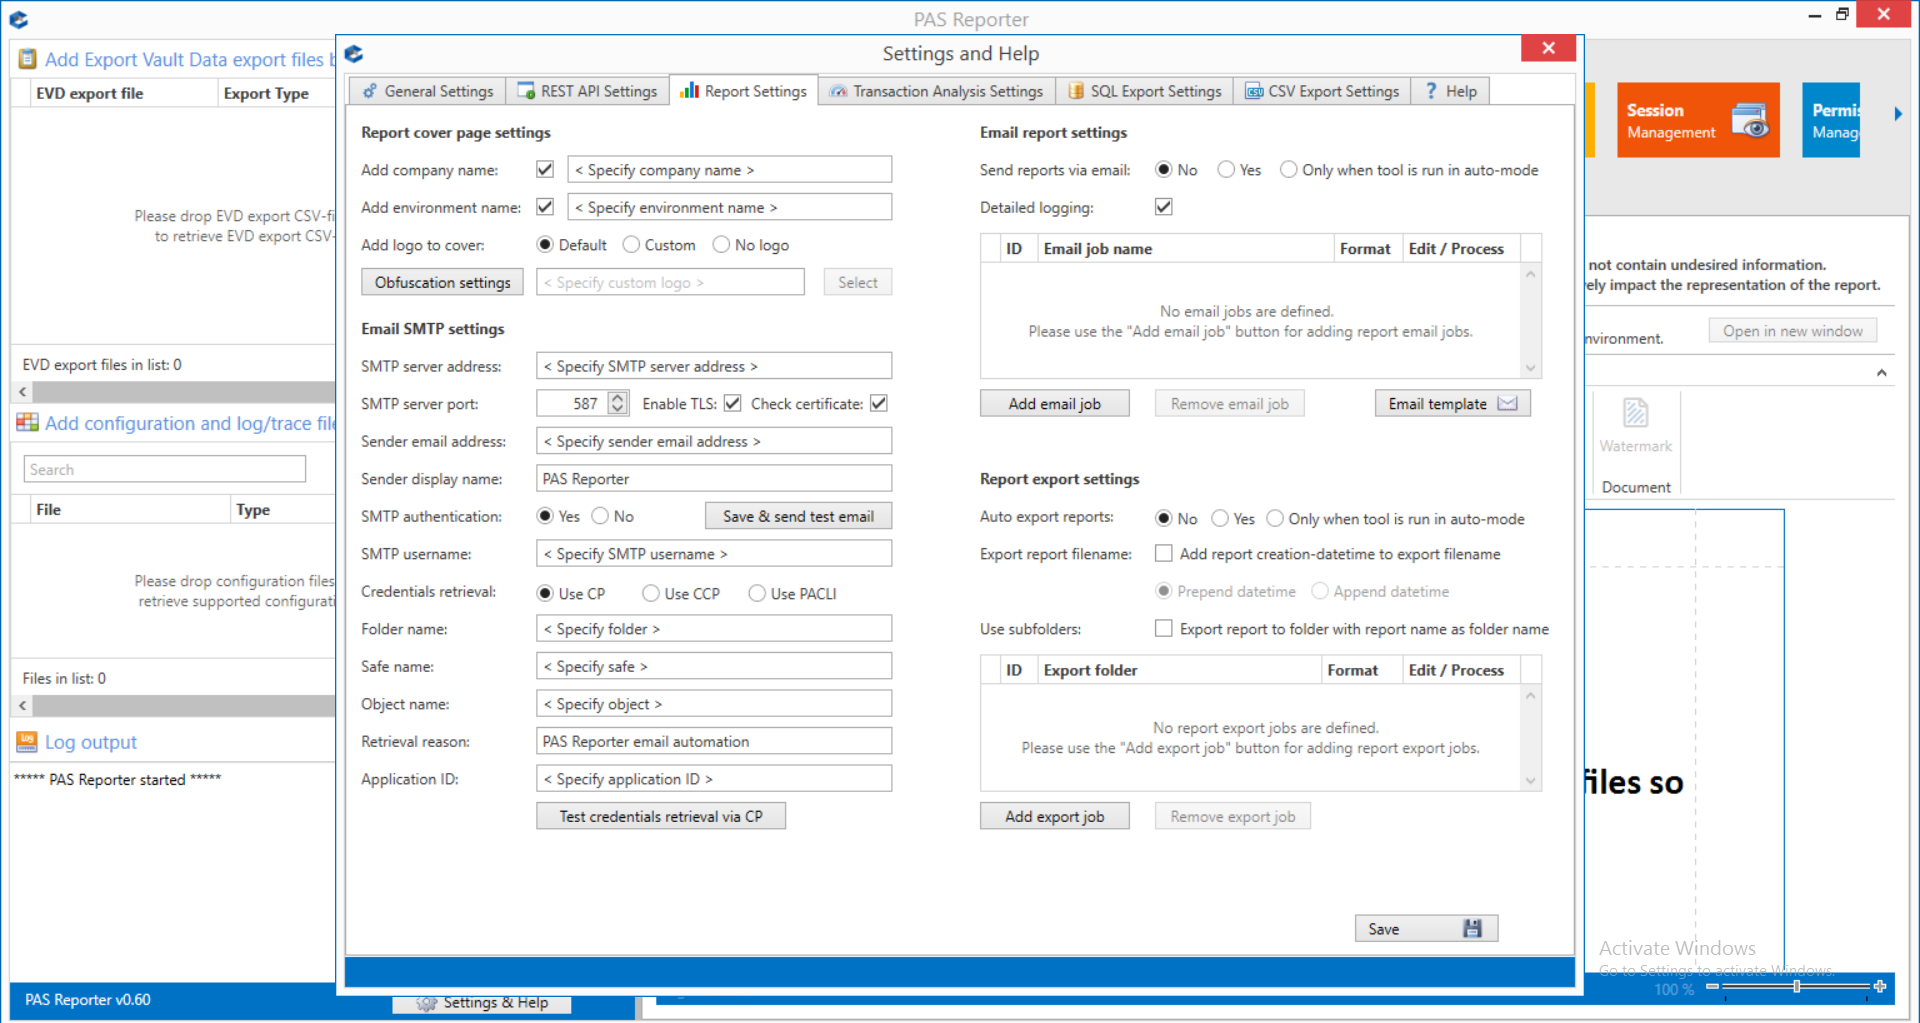Click the Add email job button
Viewport: 1920px width, 1023px height.
tap(1054, 403)
